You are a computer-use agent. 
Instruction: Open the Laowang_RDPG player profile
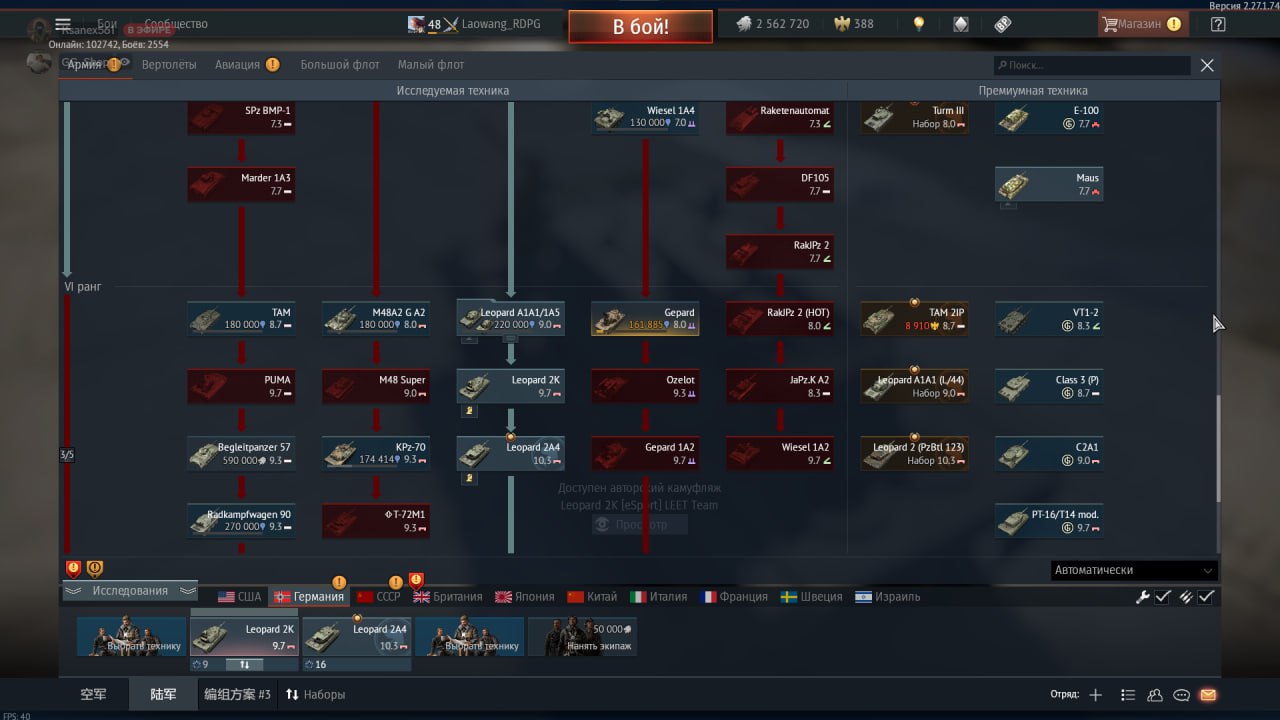click(x=474, y=24)
